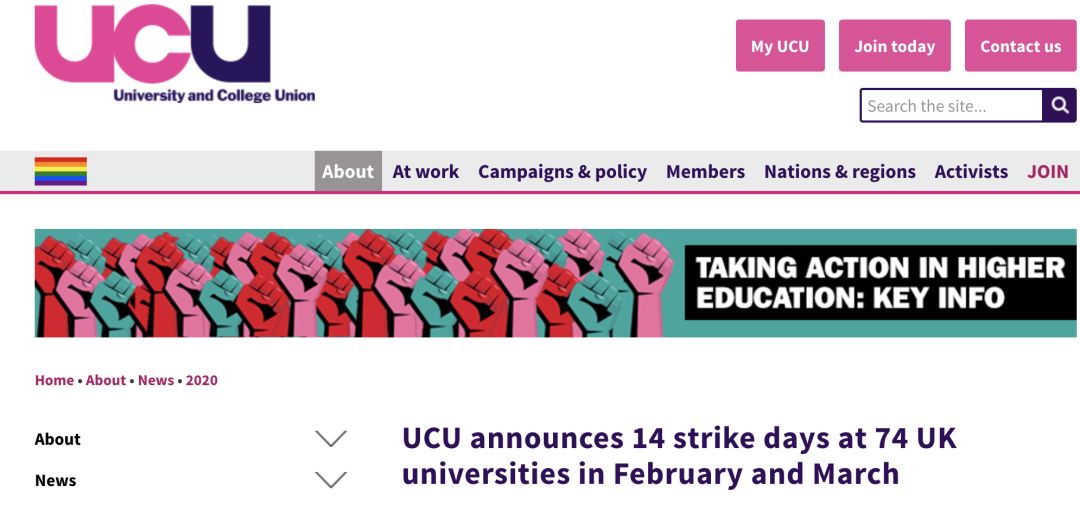Open the Taking Action in Higher Education banner
This screenshot has width=1080, height=511.
click(555, 283)
